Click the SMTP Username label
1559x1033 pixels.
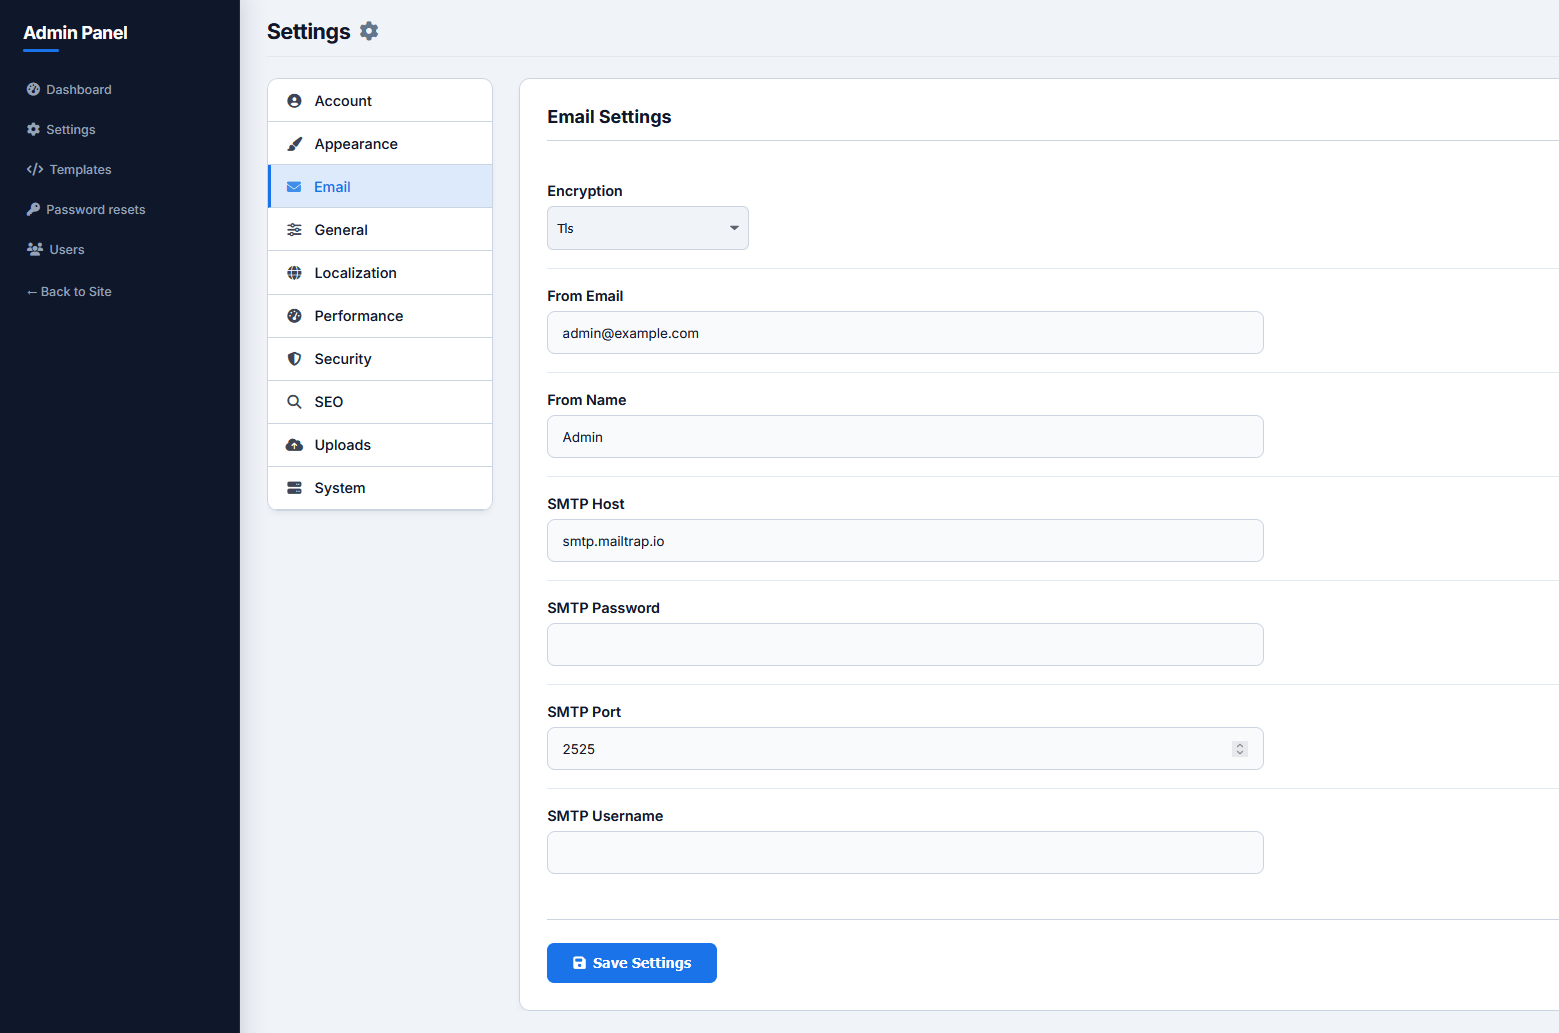point(605,816)
